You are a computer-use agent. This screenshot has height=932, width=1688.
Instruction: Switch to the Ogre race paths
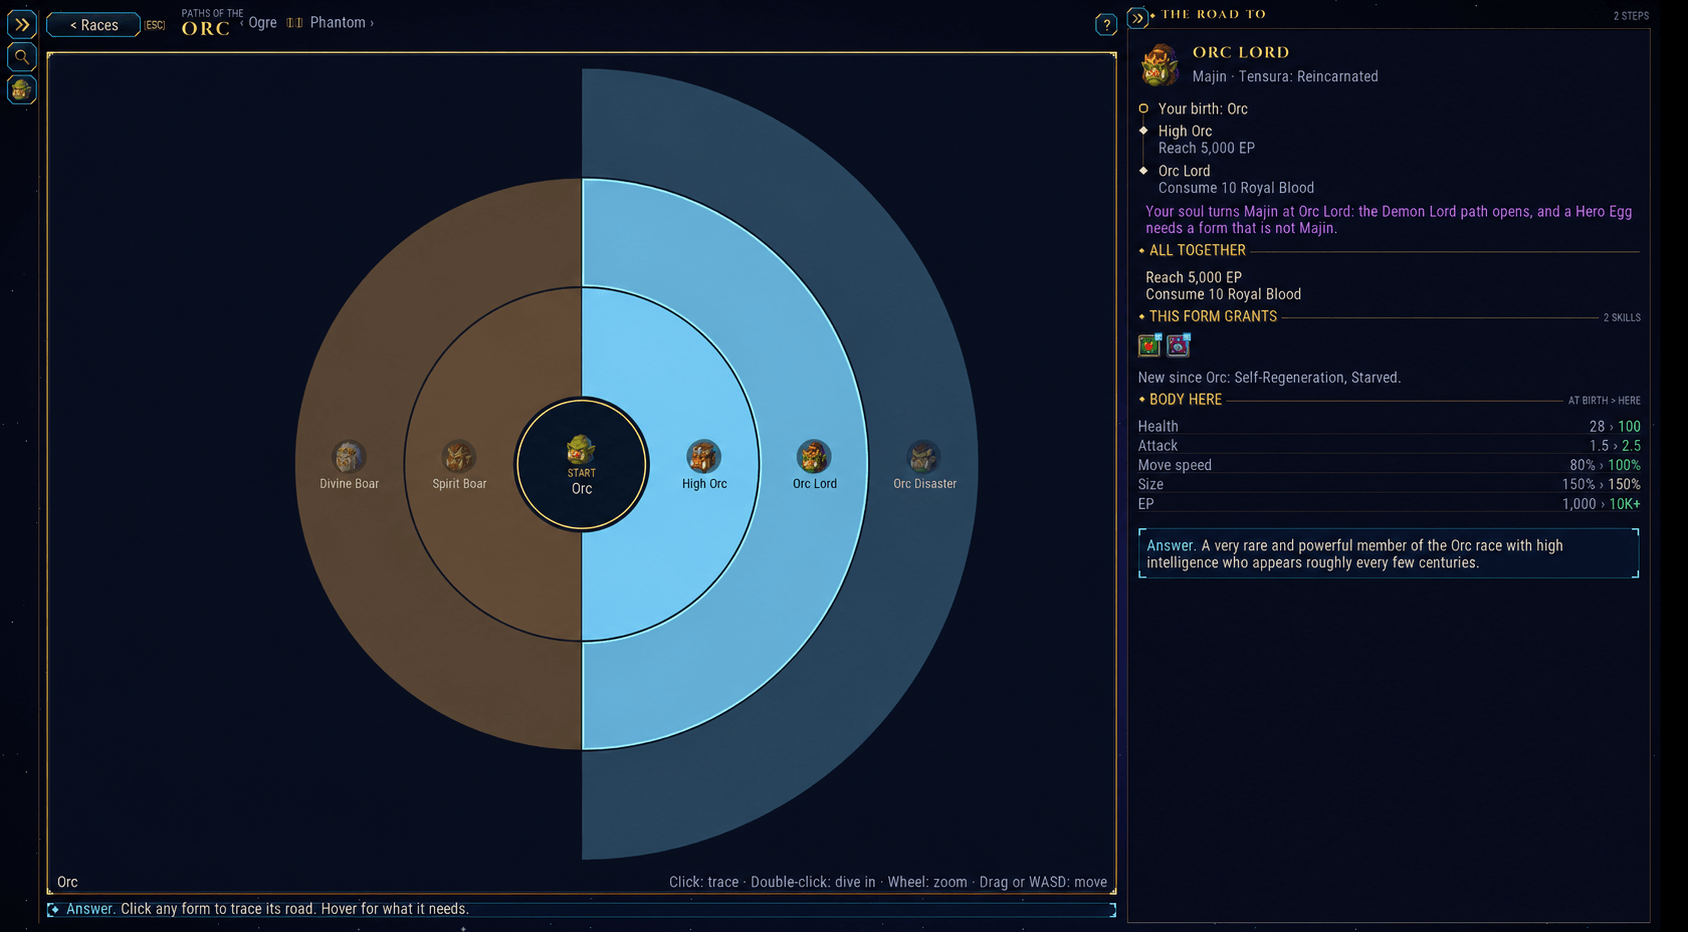262,22
